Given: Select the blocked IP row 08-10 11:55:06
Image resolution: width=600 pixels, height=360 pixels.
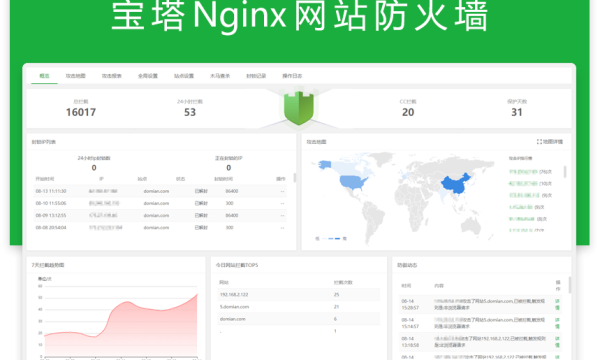Looking at the screenshot, I should [x=160, y=203].
